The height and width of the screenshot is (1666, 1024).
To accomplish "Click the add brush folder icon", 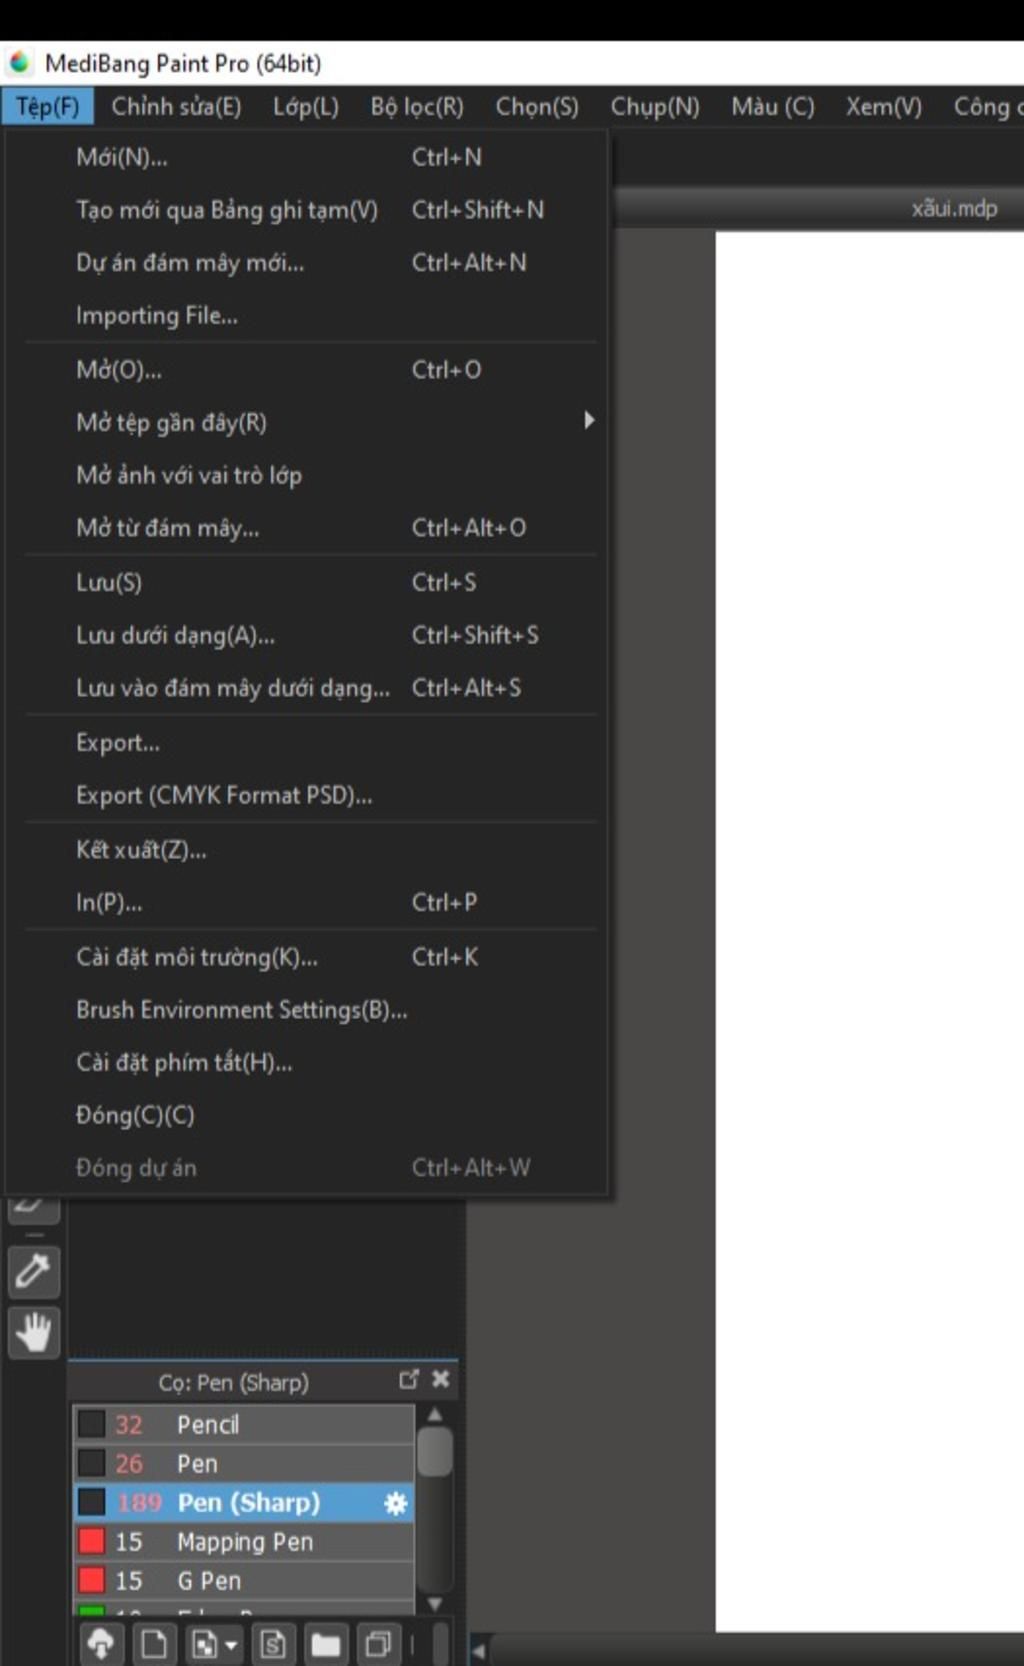I will point(325,1643).
